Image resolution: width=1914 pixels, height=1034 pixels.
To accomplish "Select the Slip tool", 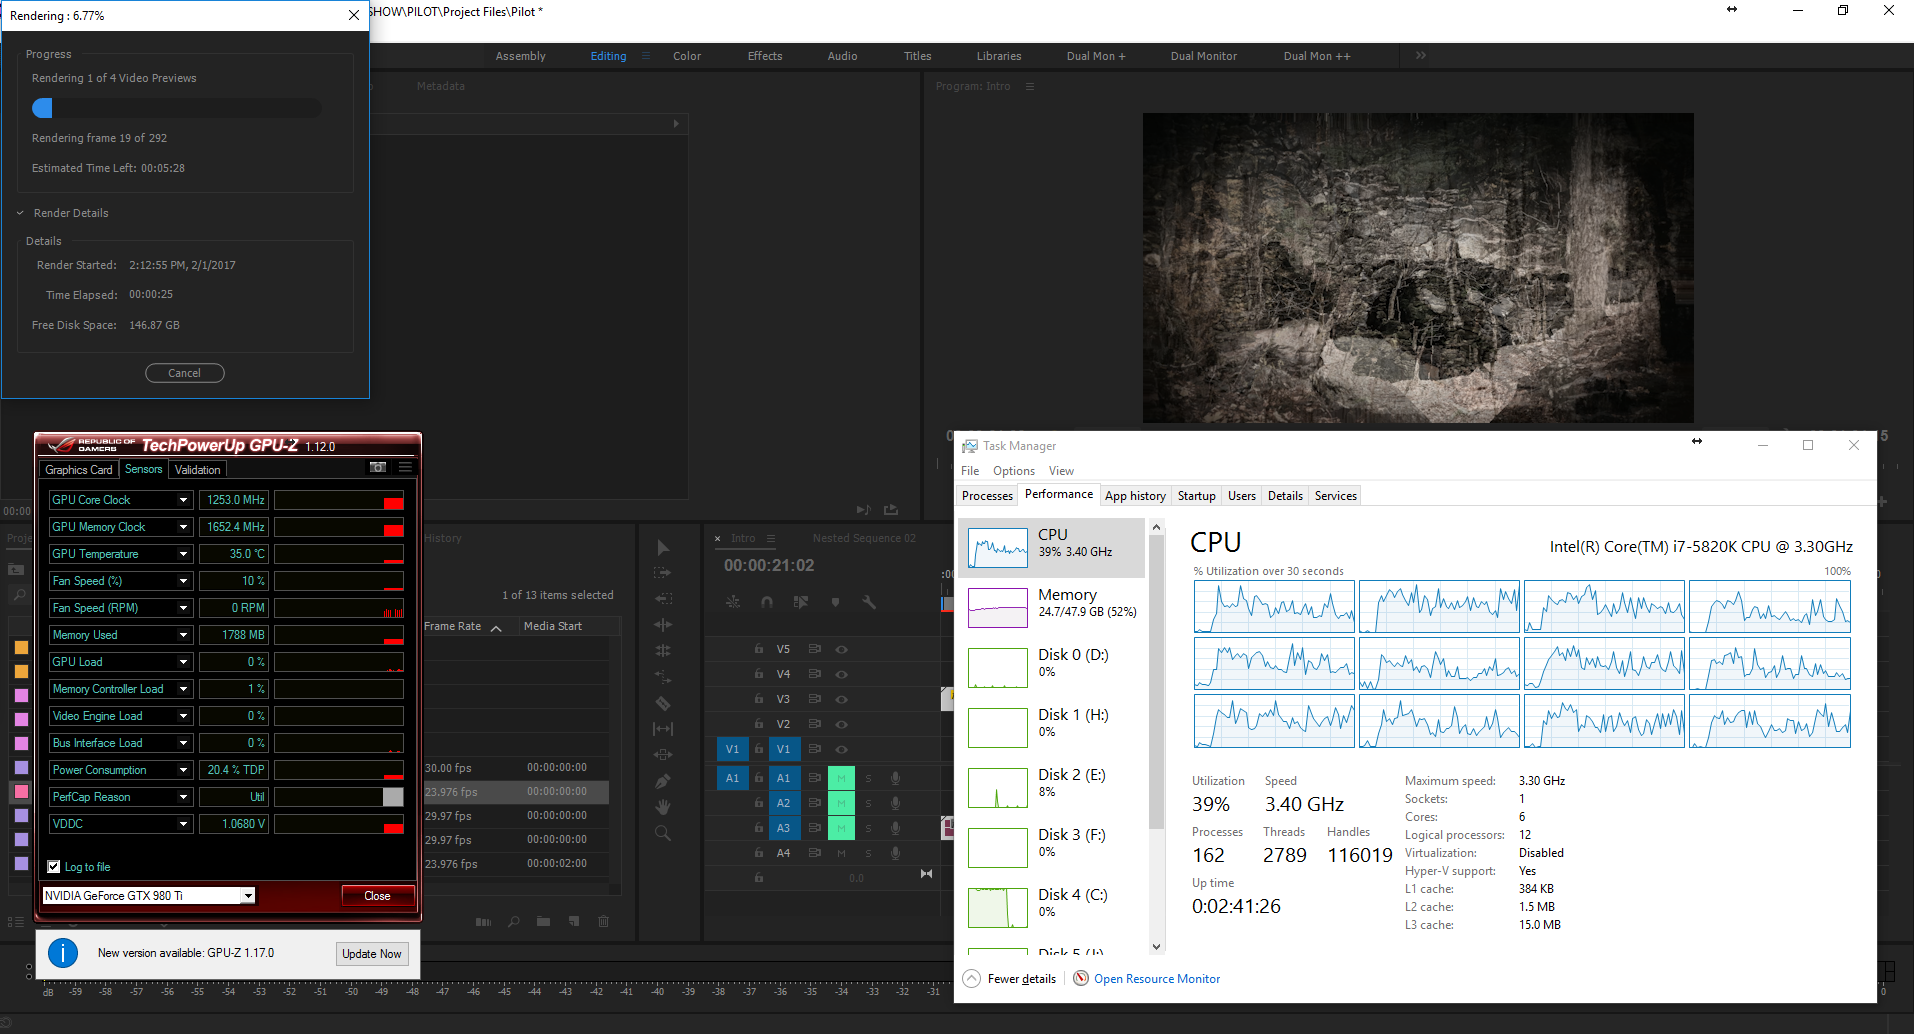I will [663, 729].
